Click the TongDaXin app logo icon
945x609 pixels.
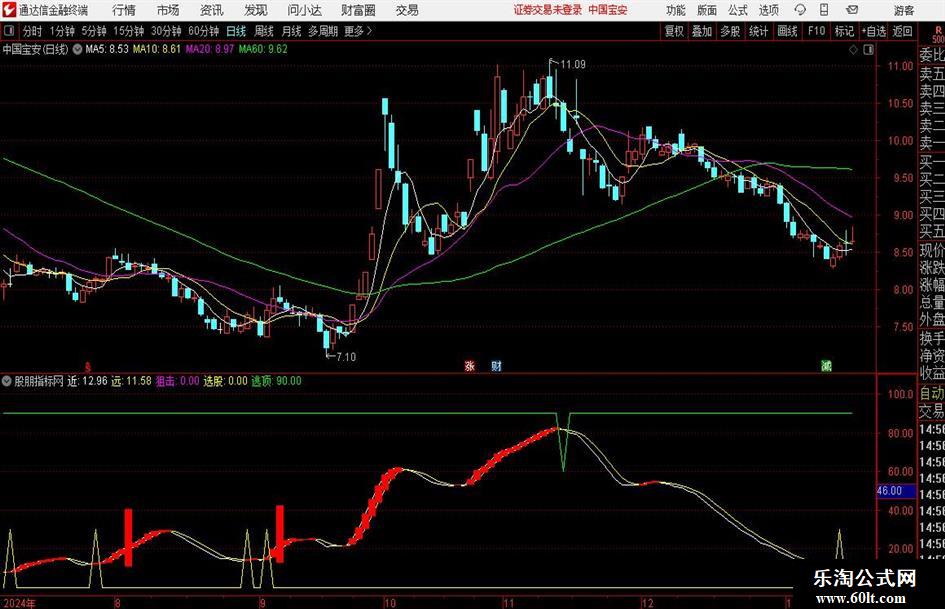pyautogui.click(x=9, y=10)
